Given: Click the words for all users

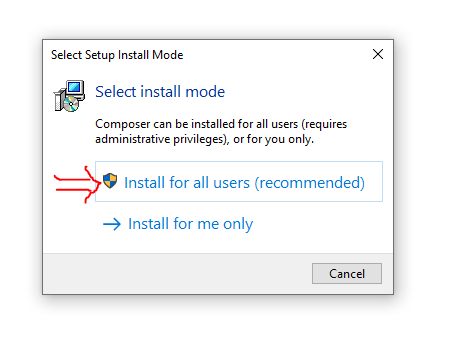Looking at the screenshot, I should (209, 183).
